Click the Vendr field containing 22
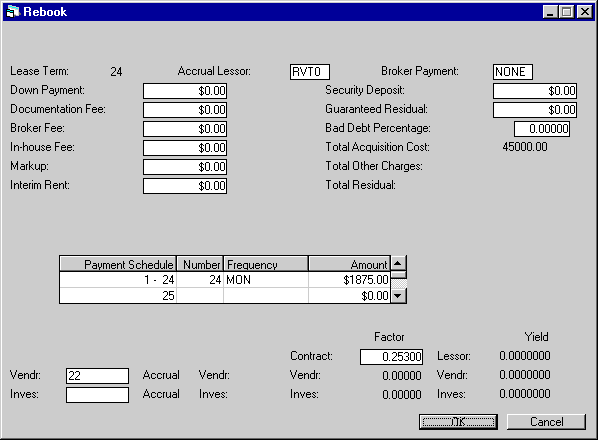 click(x=97, y=376)
